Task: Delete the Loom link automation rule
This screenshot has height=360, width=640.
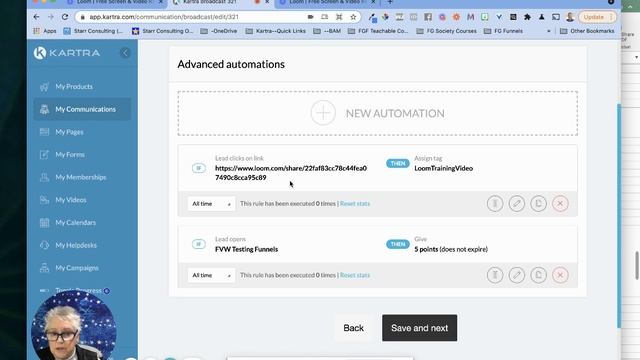Action: pyautogui.click(x=560, y=203)
